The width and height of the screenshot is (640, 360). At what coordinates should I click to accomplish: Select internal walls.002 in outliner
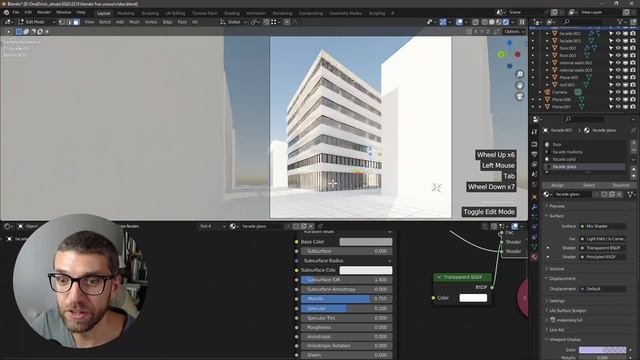coord(576,63)
